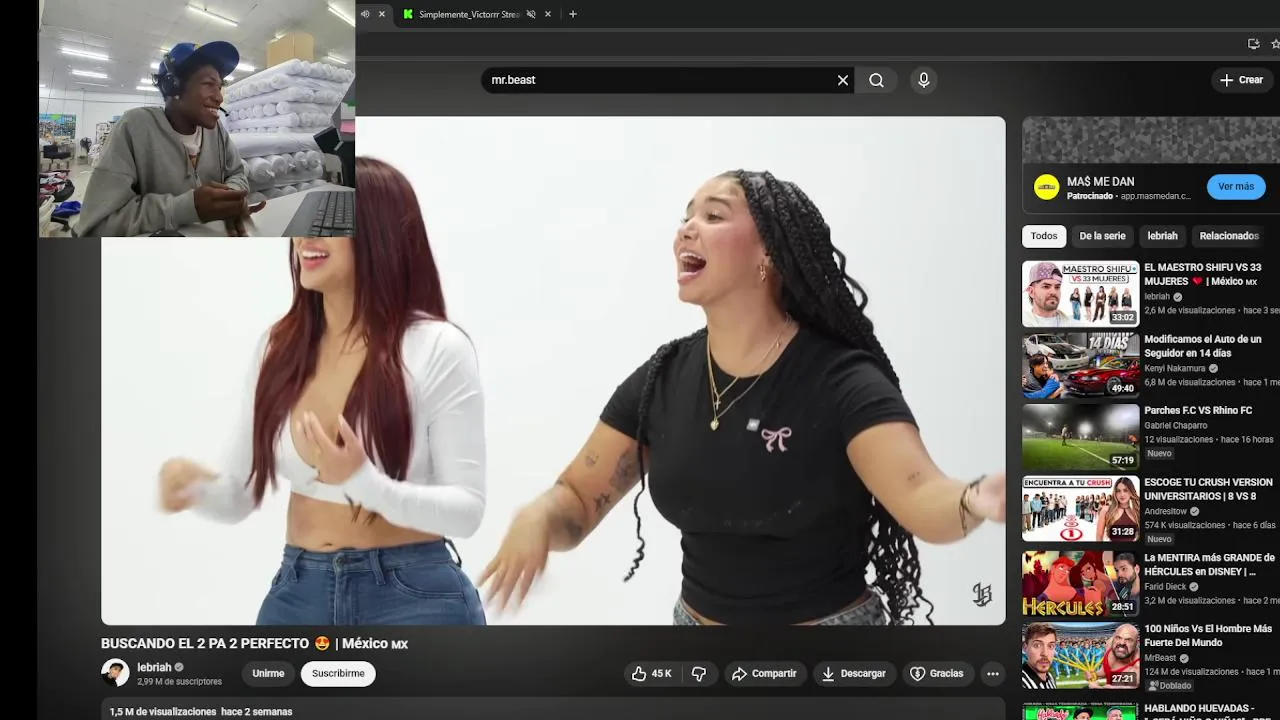Click the Farid Dieck channel name

tap(1165, 587)
